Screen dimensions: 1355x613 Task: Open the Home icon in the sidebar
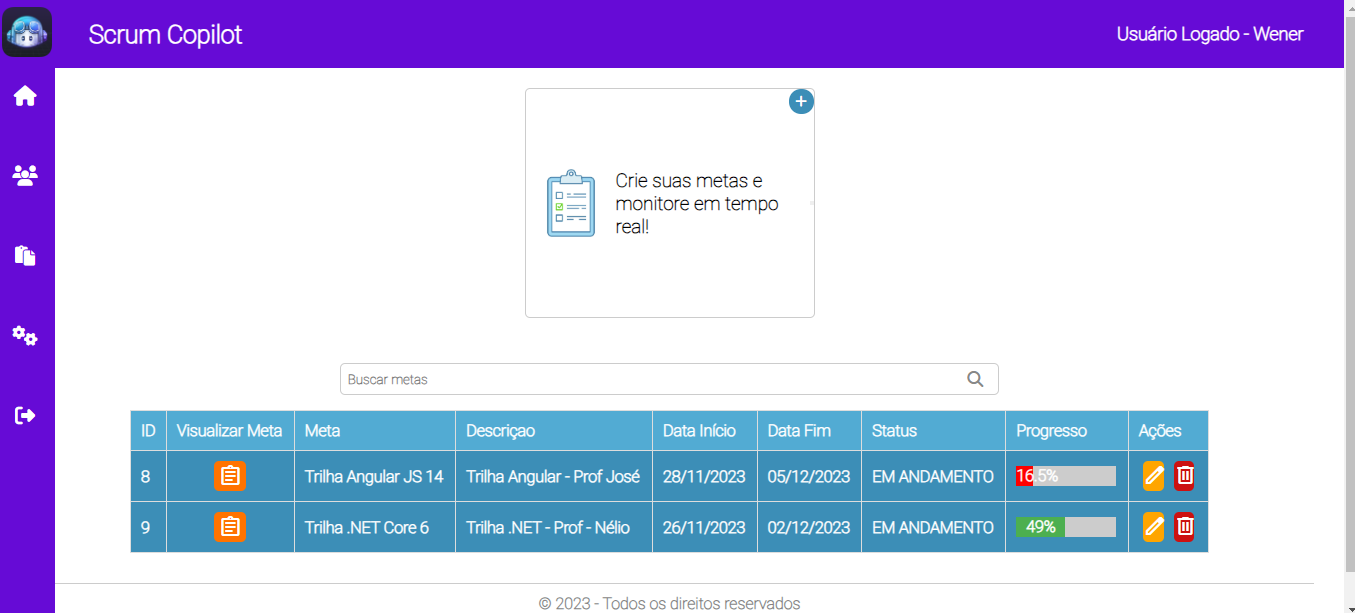[25, 94]
